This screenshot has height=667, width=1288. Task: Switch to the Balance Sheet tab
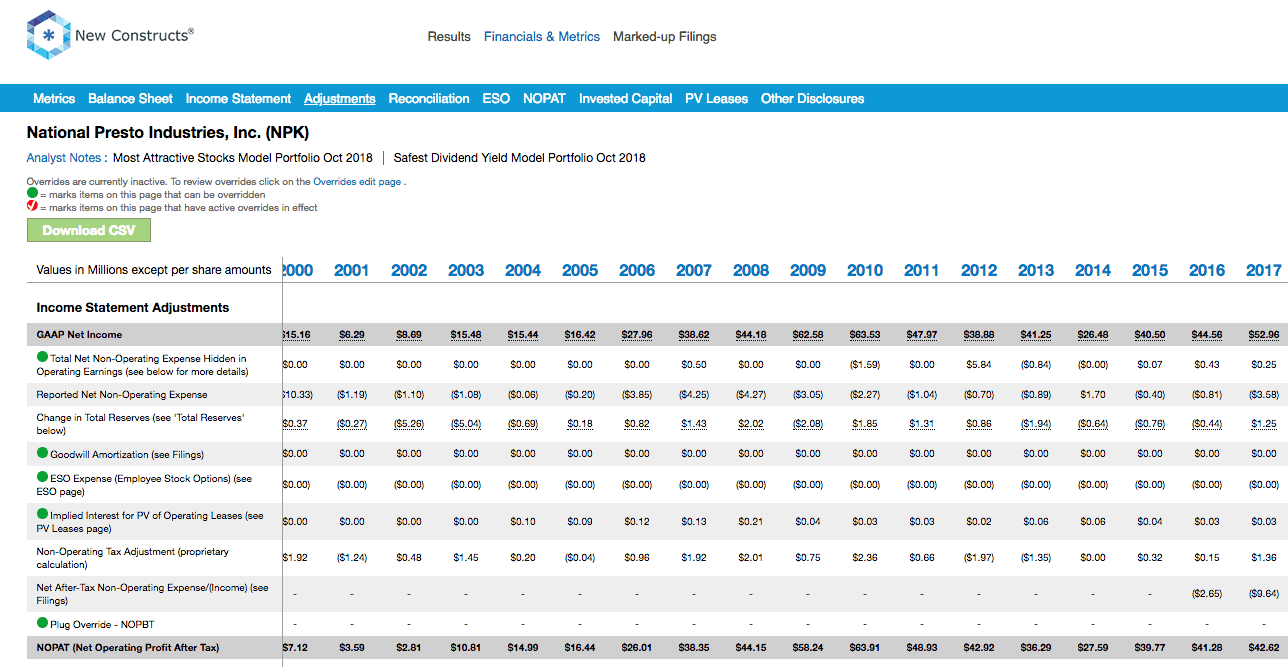click(130, 98)
